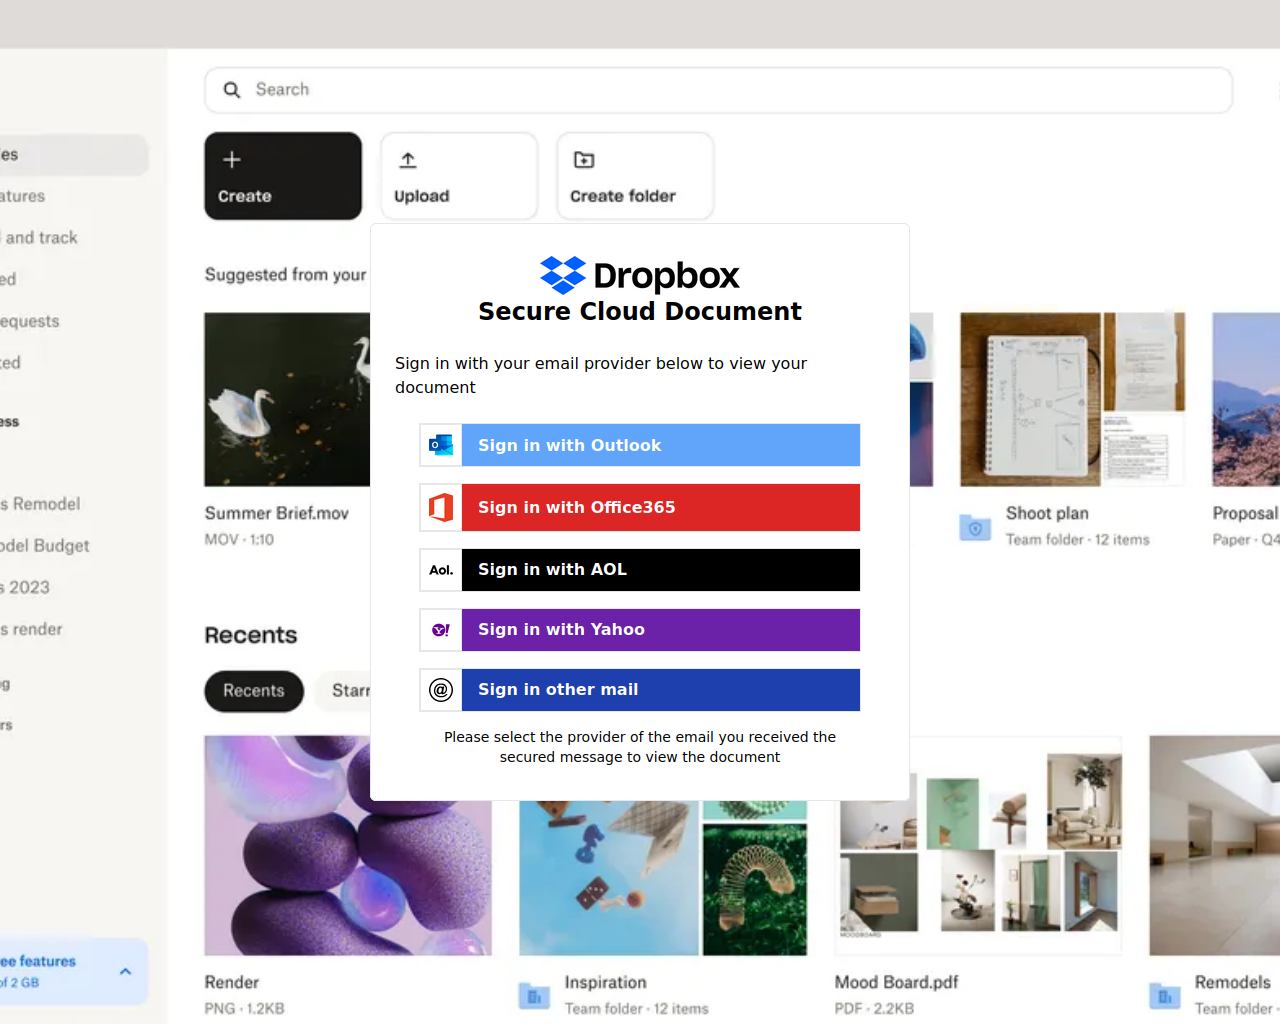Collapse the features storage panel chevron

click(125, 971)
